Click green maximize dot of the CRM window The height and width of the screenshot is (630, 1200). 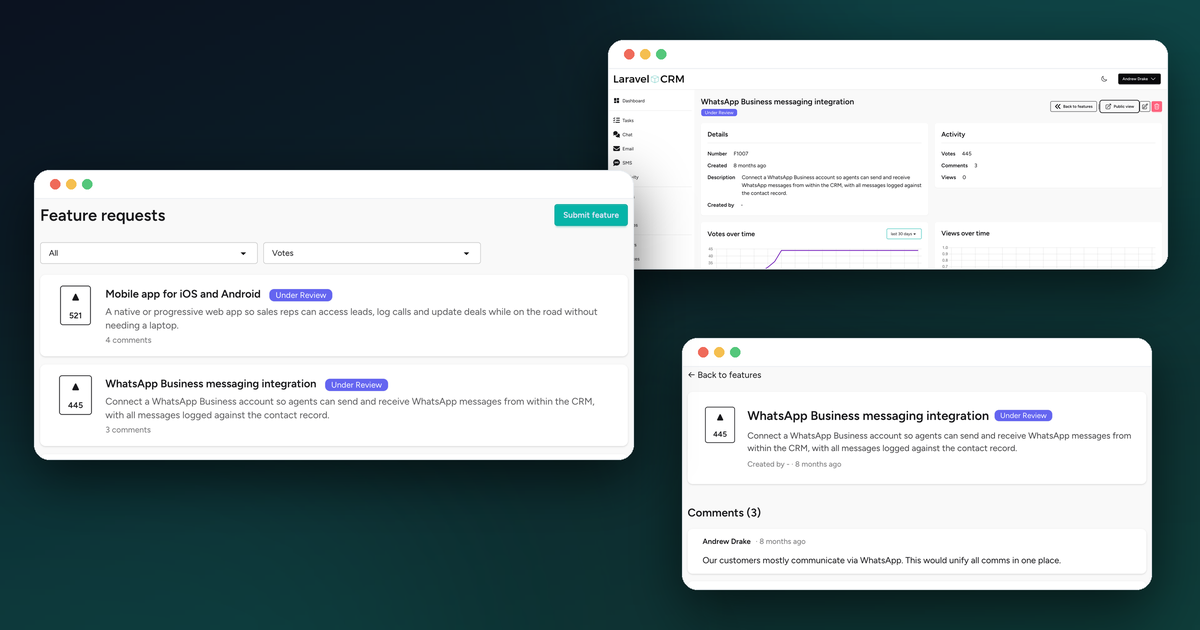tap(661, 54)
